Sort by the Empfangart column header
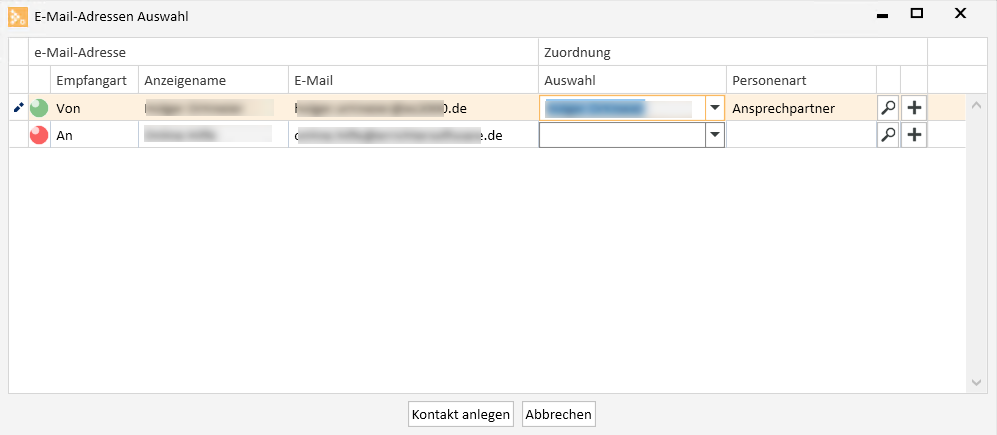Screen dimensions: 997x435 [94, 80]
